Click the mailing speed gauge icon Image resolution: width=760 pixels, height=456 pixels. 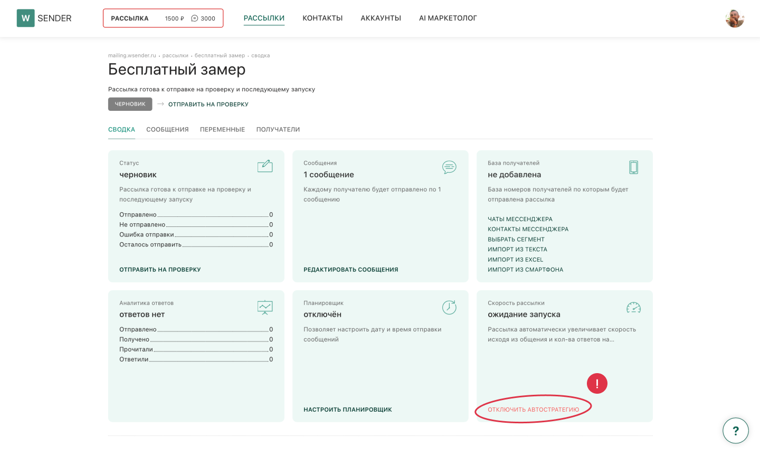[633, 308]
